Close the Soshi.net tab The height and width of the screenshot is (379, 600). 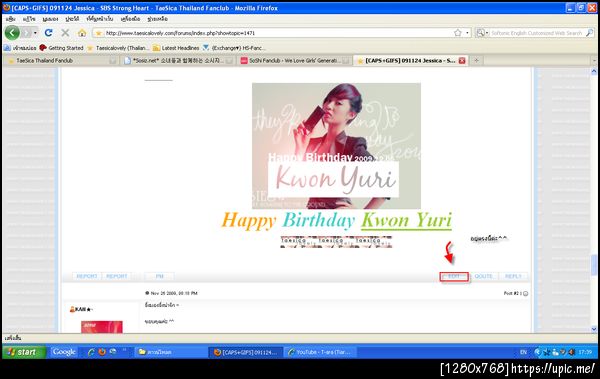point(229,60)
